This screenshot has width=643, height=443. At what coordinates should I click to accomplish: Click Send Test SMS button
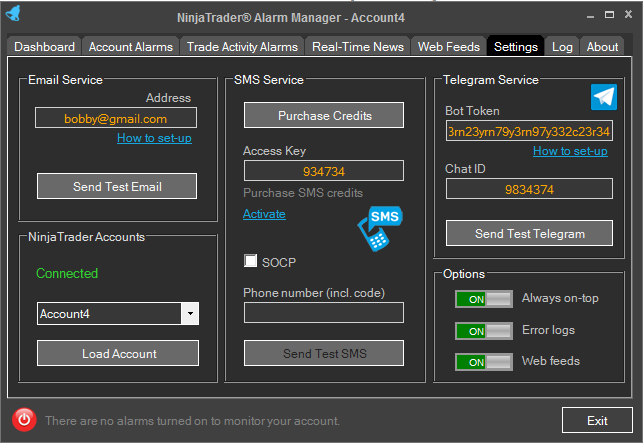(x=324, y=353)
